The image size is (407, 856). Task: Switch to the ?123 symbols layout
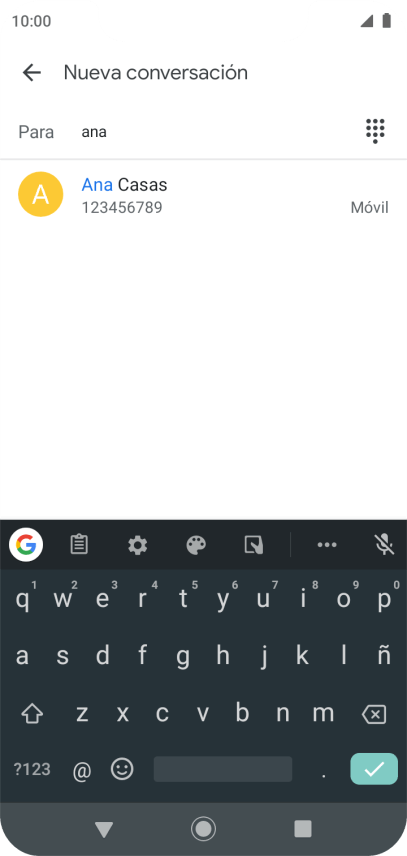tap(32, 769)
